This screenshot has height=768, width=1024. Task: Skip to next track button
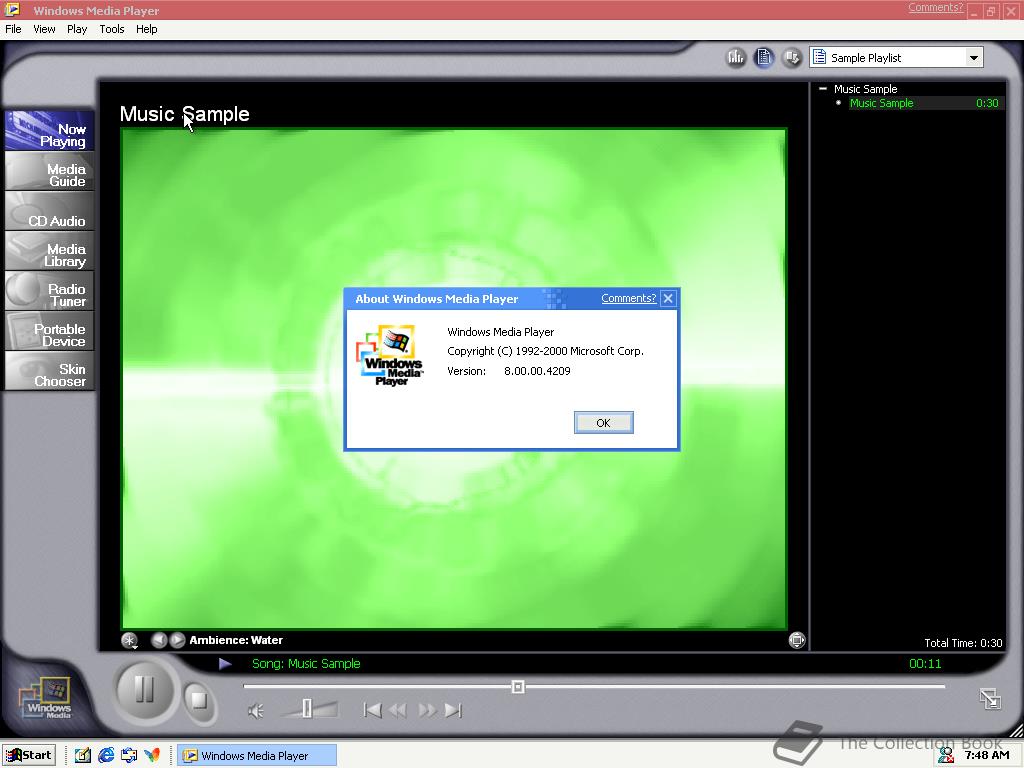pyautogui.click(x=453, y=710)
